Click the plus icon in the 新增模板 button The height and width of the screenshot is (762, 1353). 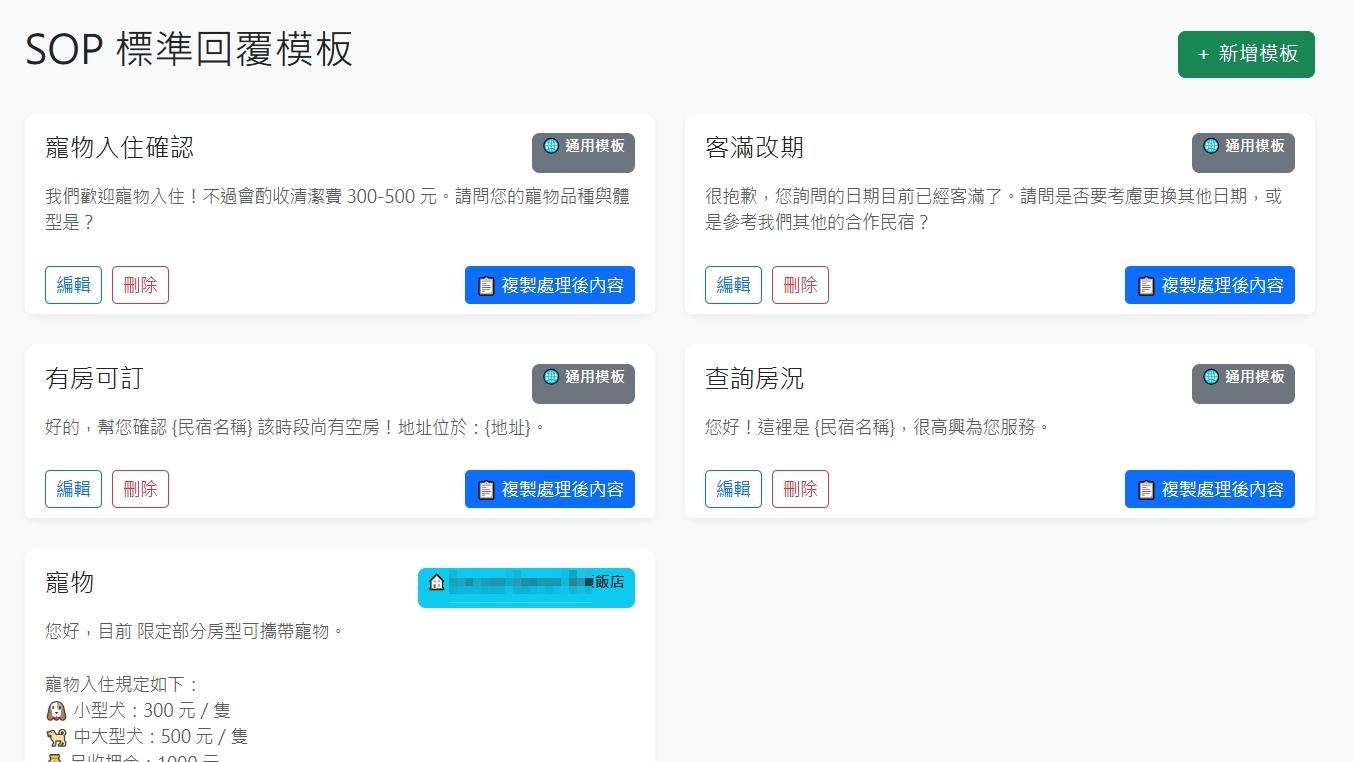(1203, 55)
